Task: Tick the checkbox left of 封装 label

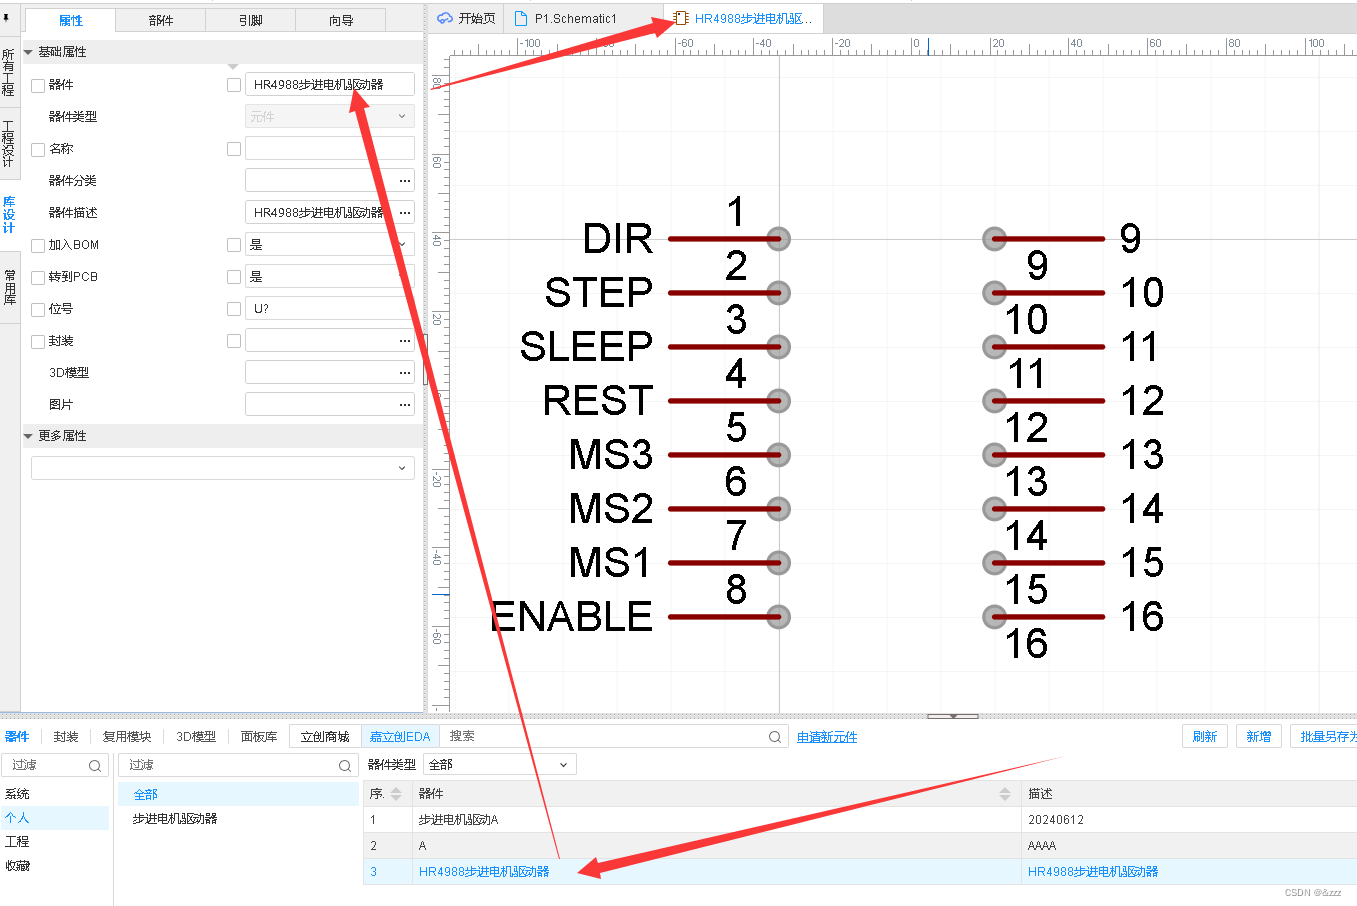Action: [x=38, y=342]
